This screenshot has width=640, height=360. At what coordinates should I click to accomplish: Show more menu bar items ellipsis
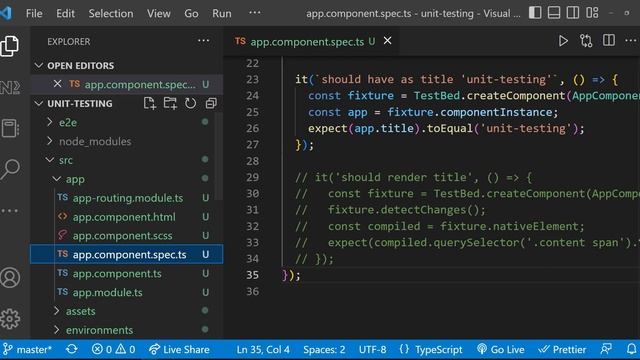tap(255, 13)
